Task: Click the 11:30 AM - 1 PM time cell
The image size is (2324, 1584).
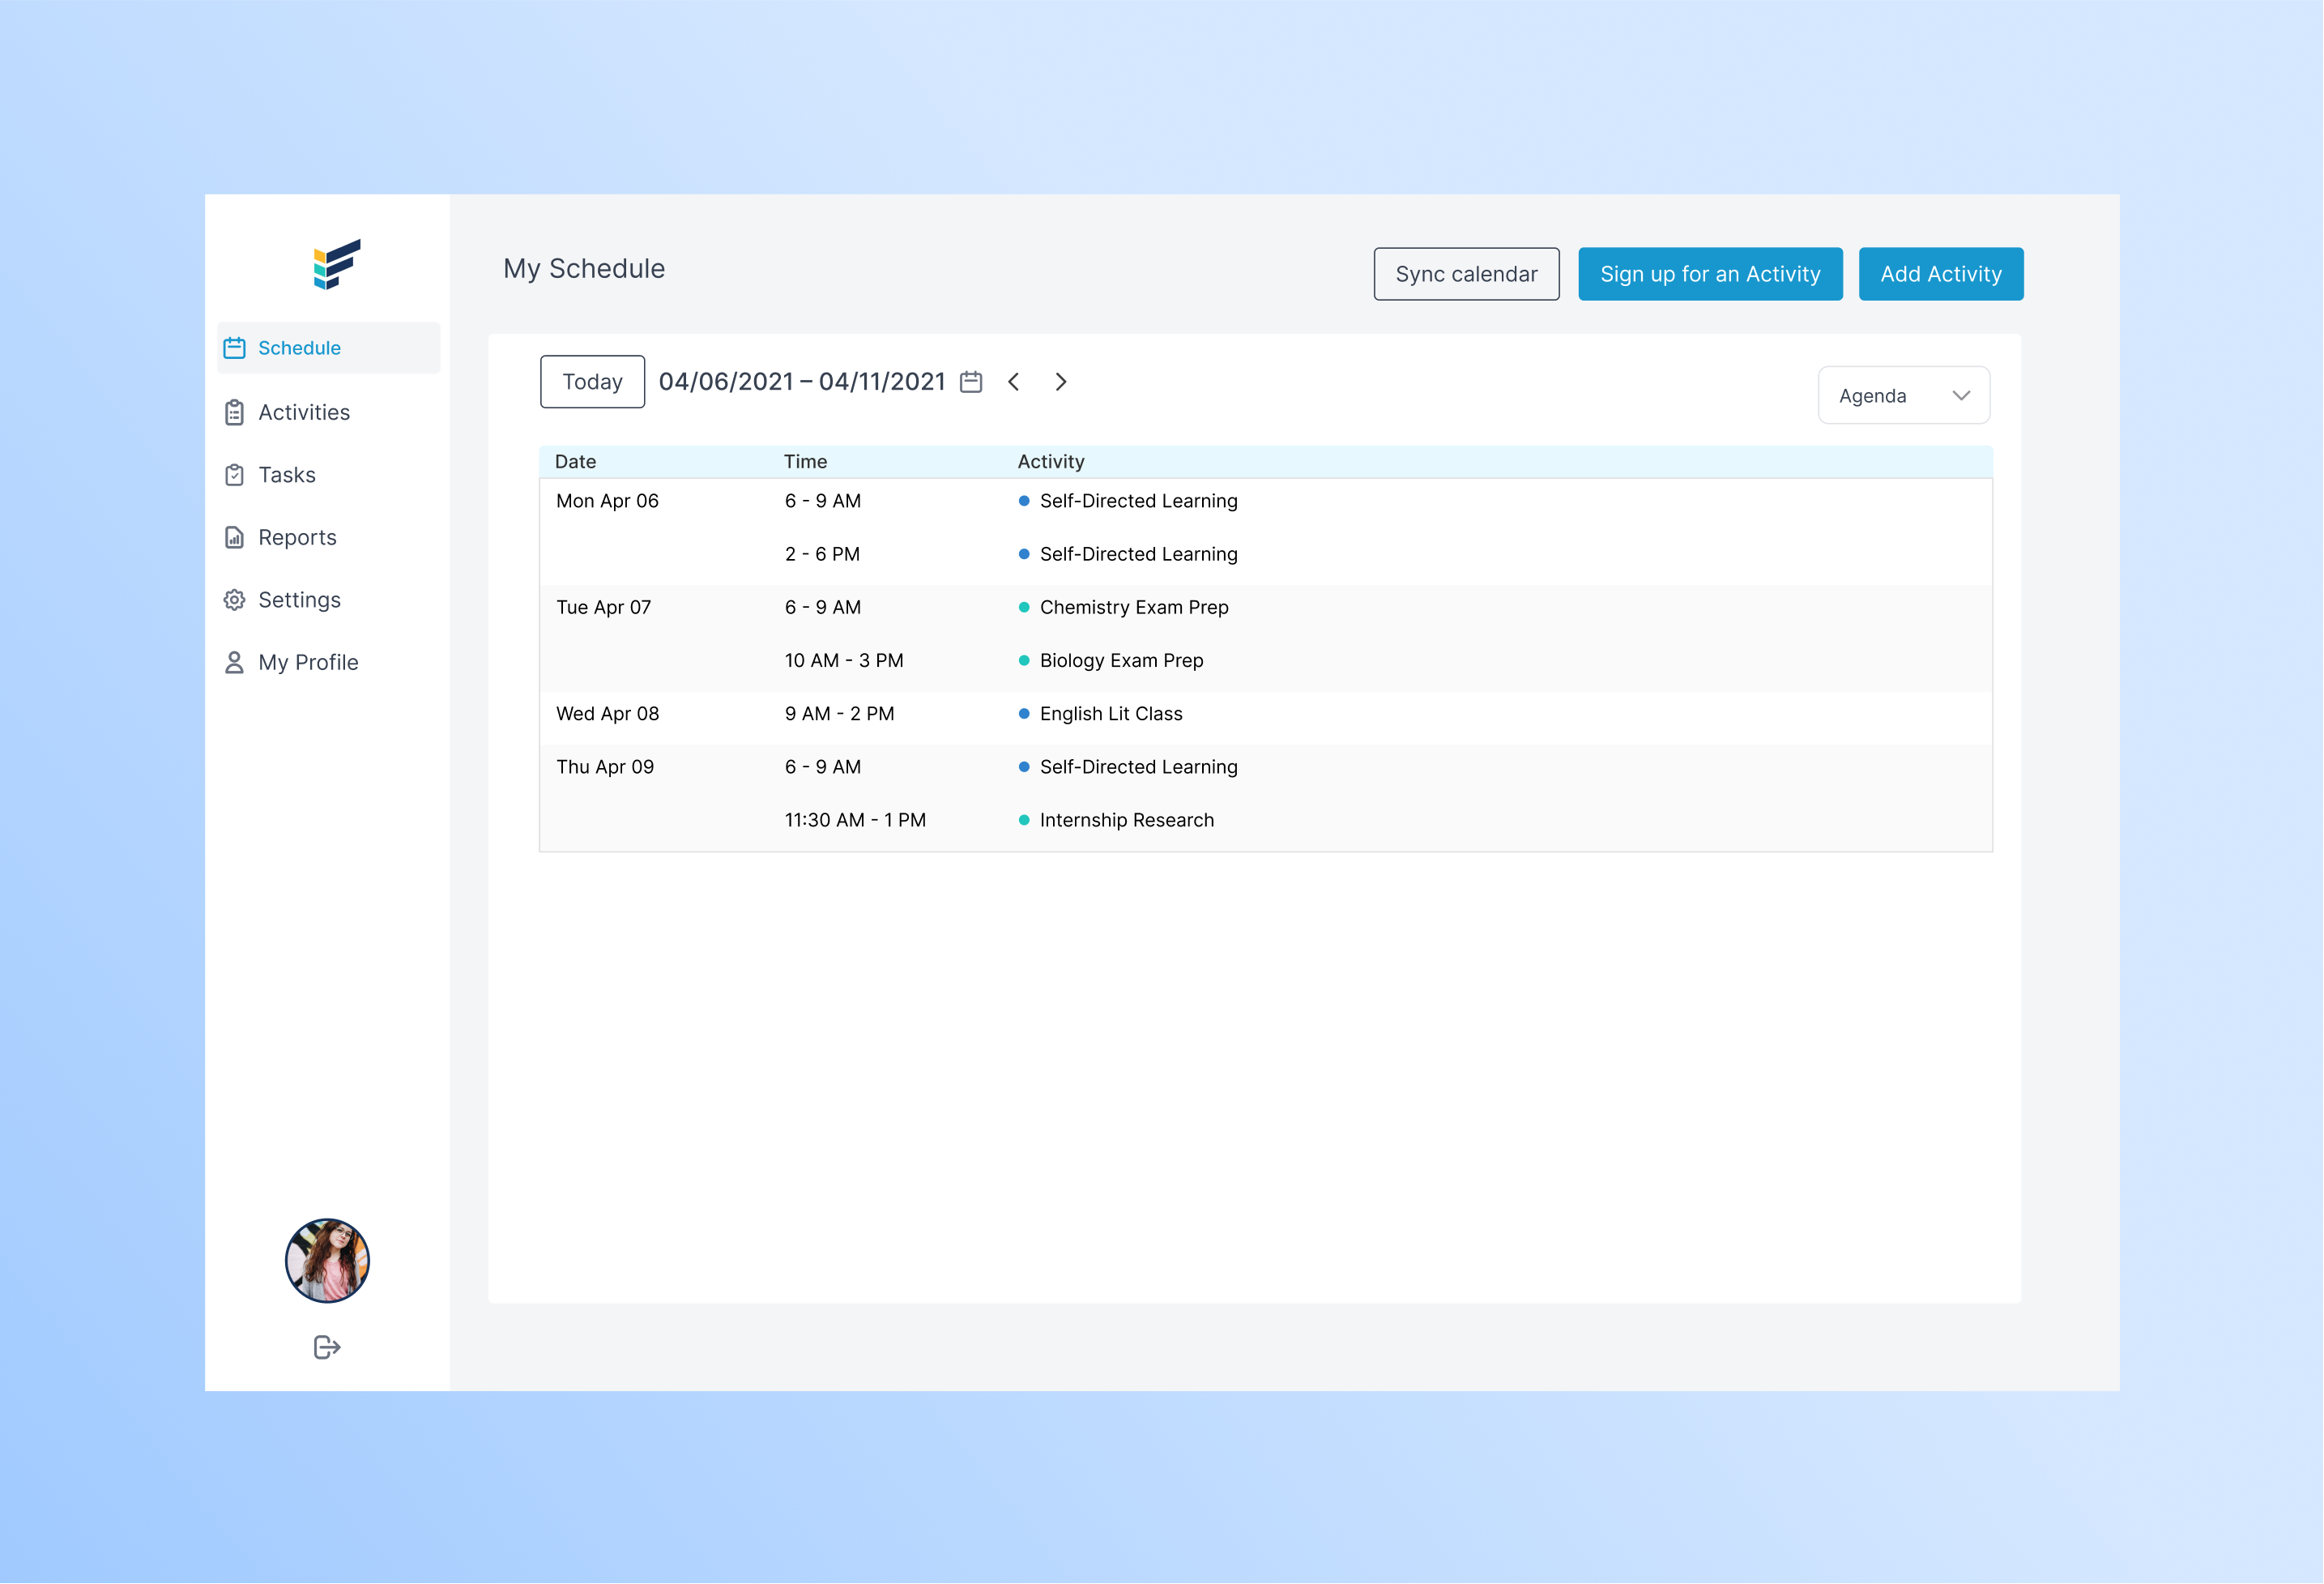Action: pos(855,821)
